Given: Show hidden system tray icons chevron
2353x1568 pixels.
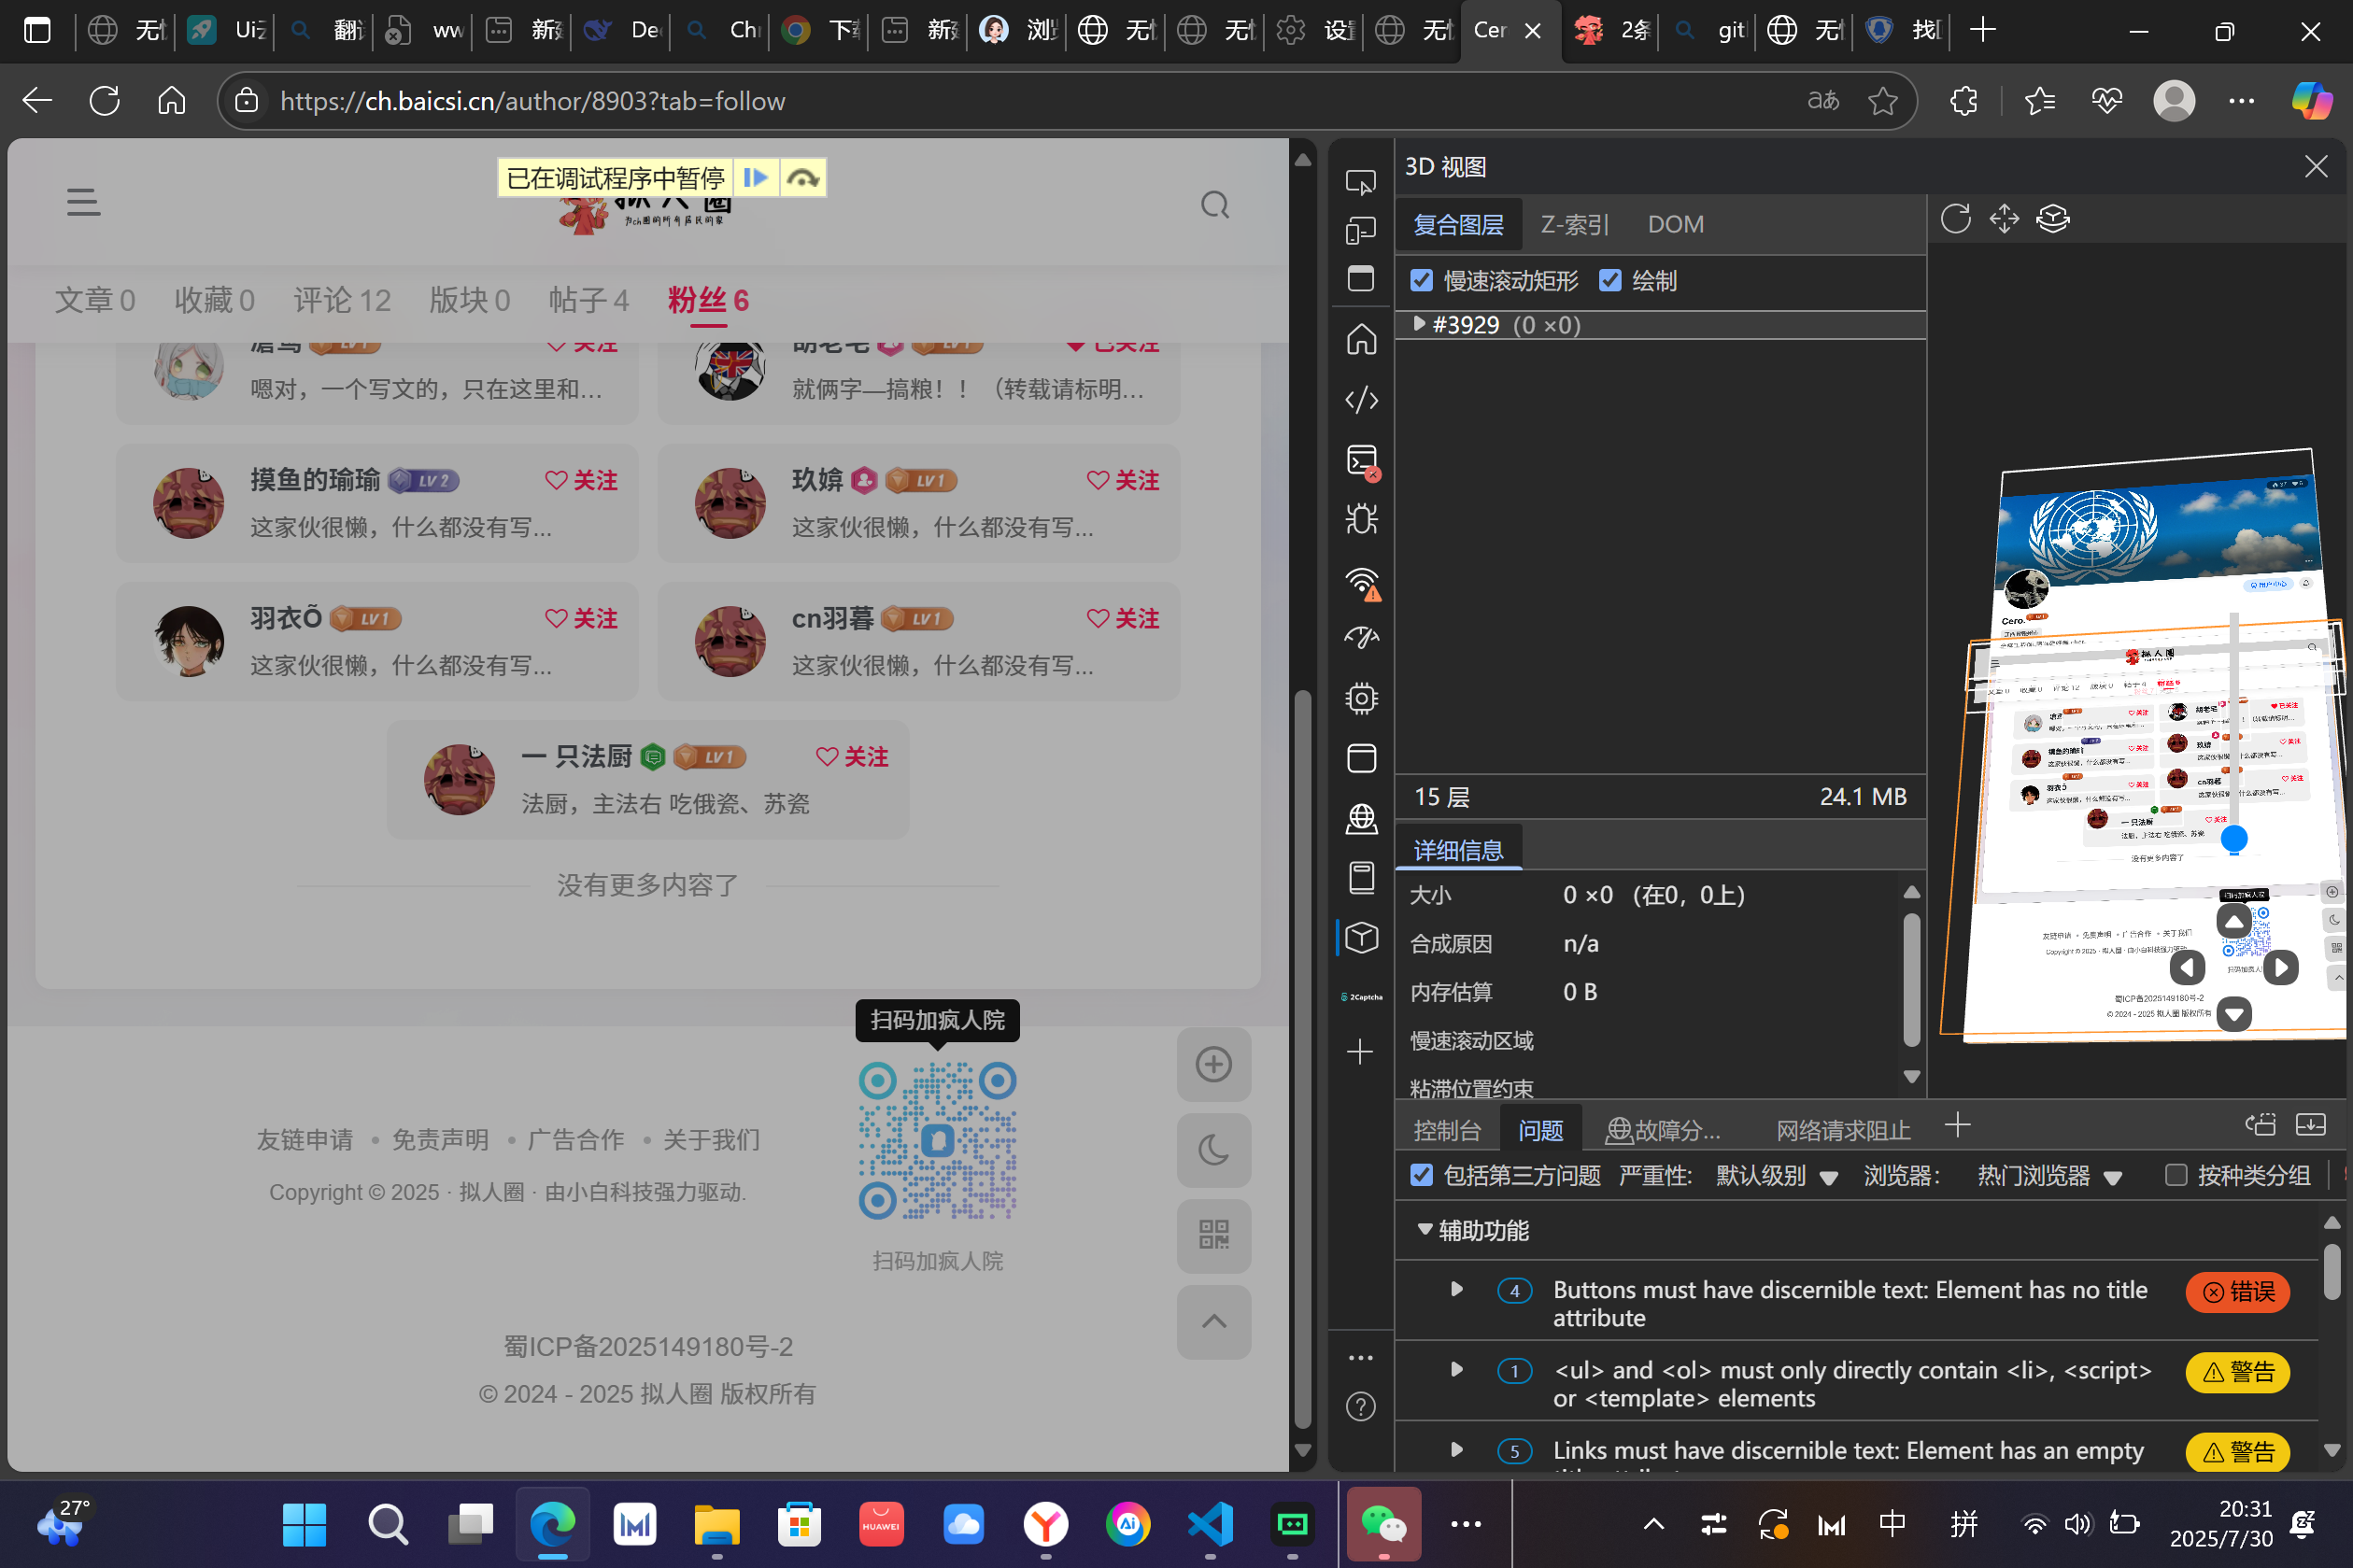Looking at the screenshot, I should pos(1653,1524).
